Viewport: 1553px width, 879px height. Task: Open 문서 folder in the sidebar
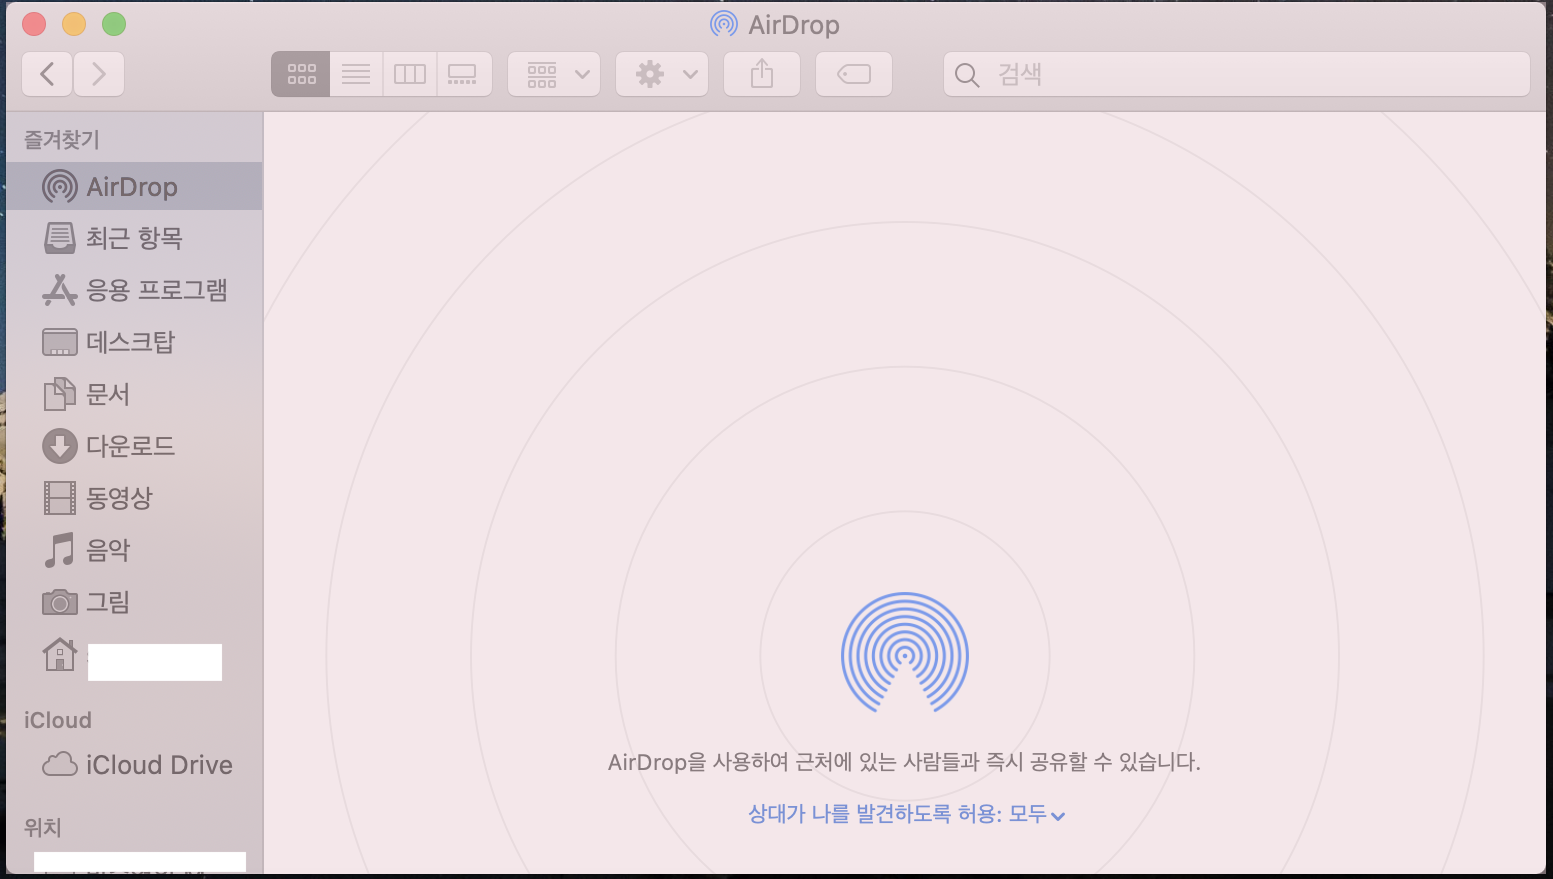point(134,394)
